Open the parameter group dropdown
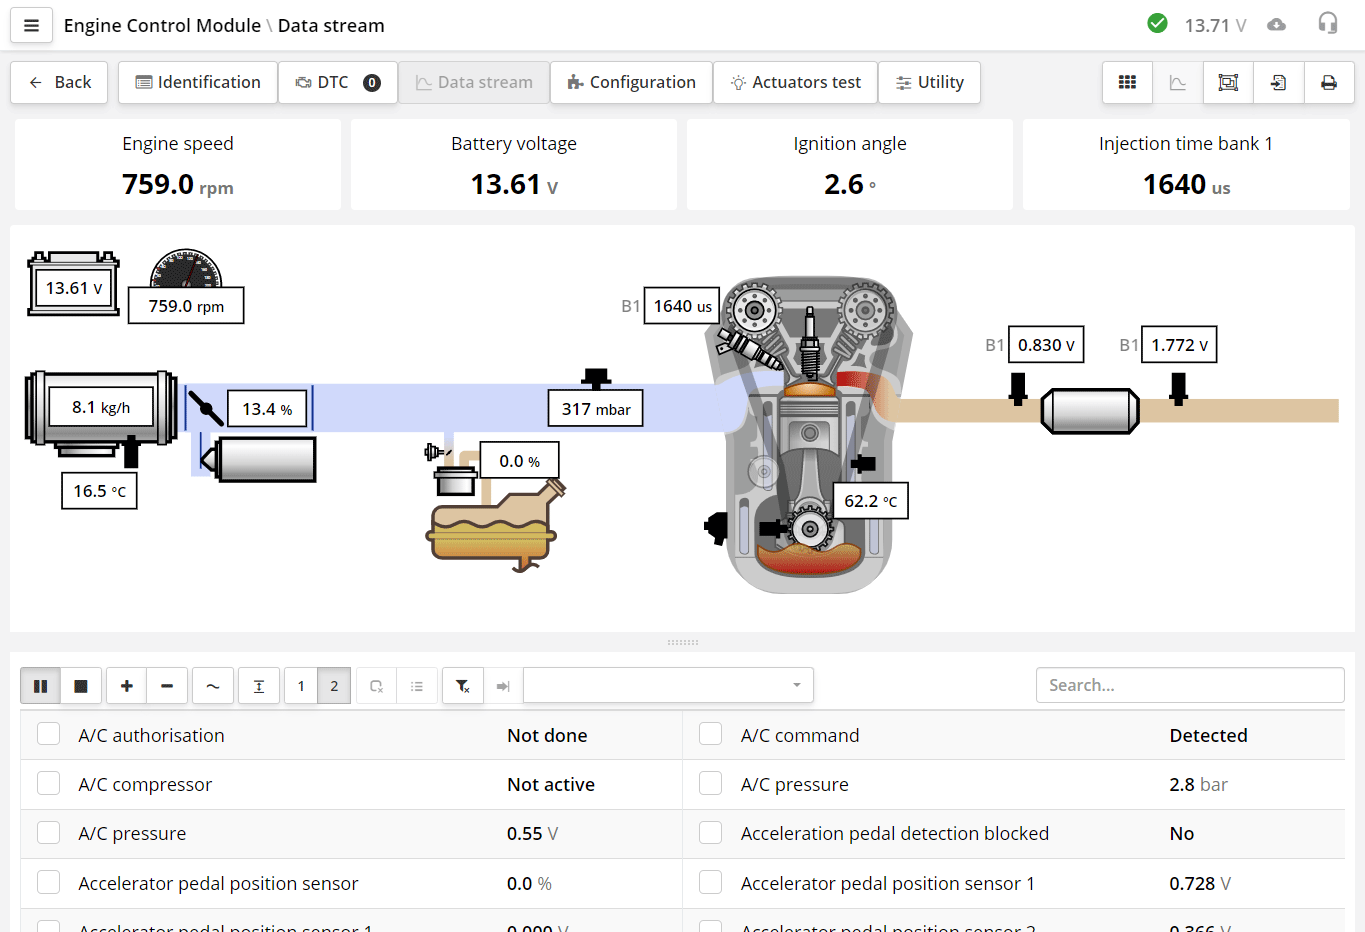1365x932 pixels. [668, 686]
